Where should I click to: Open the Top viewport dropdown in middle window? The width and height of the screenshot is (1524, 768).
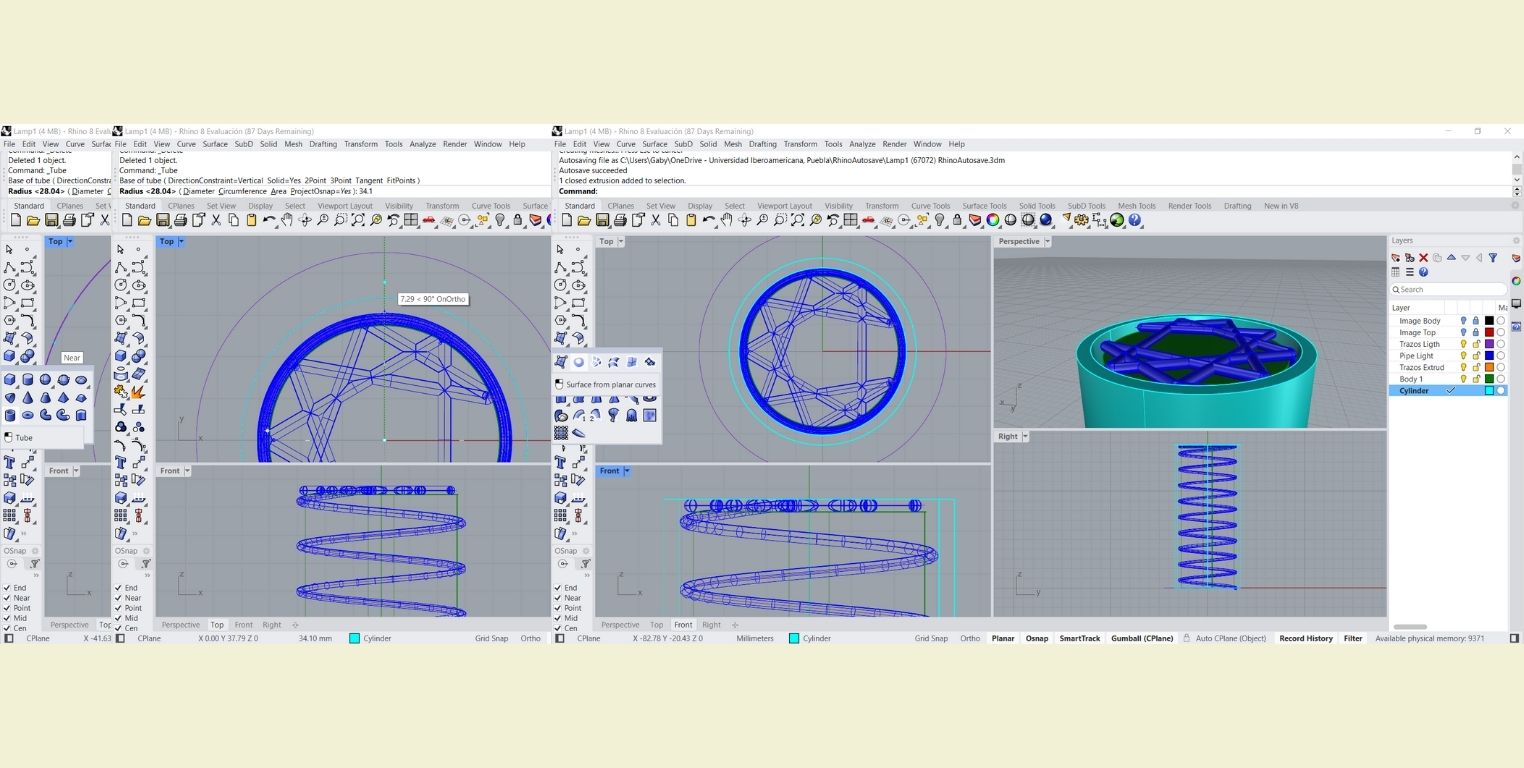click(181, 241)
